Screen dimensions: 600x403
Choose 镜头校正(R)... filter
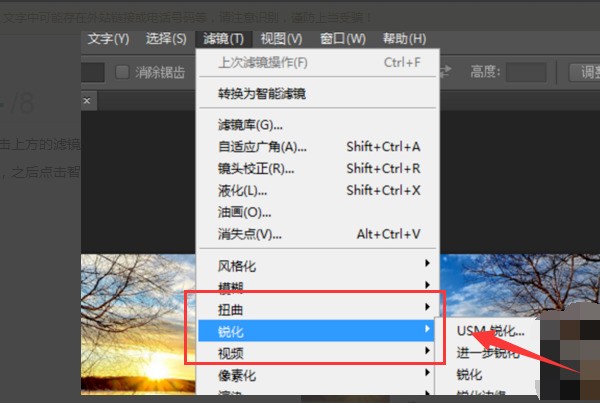click(318, 168)
